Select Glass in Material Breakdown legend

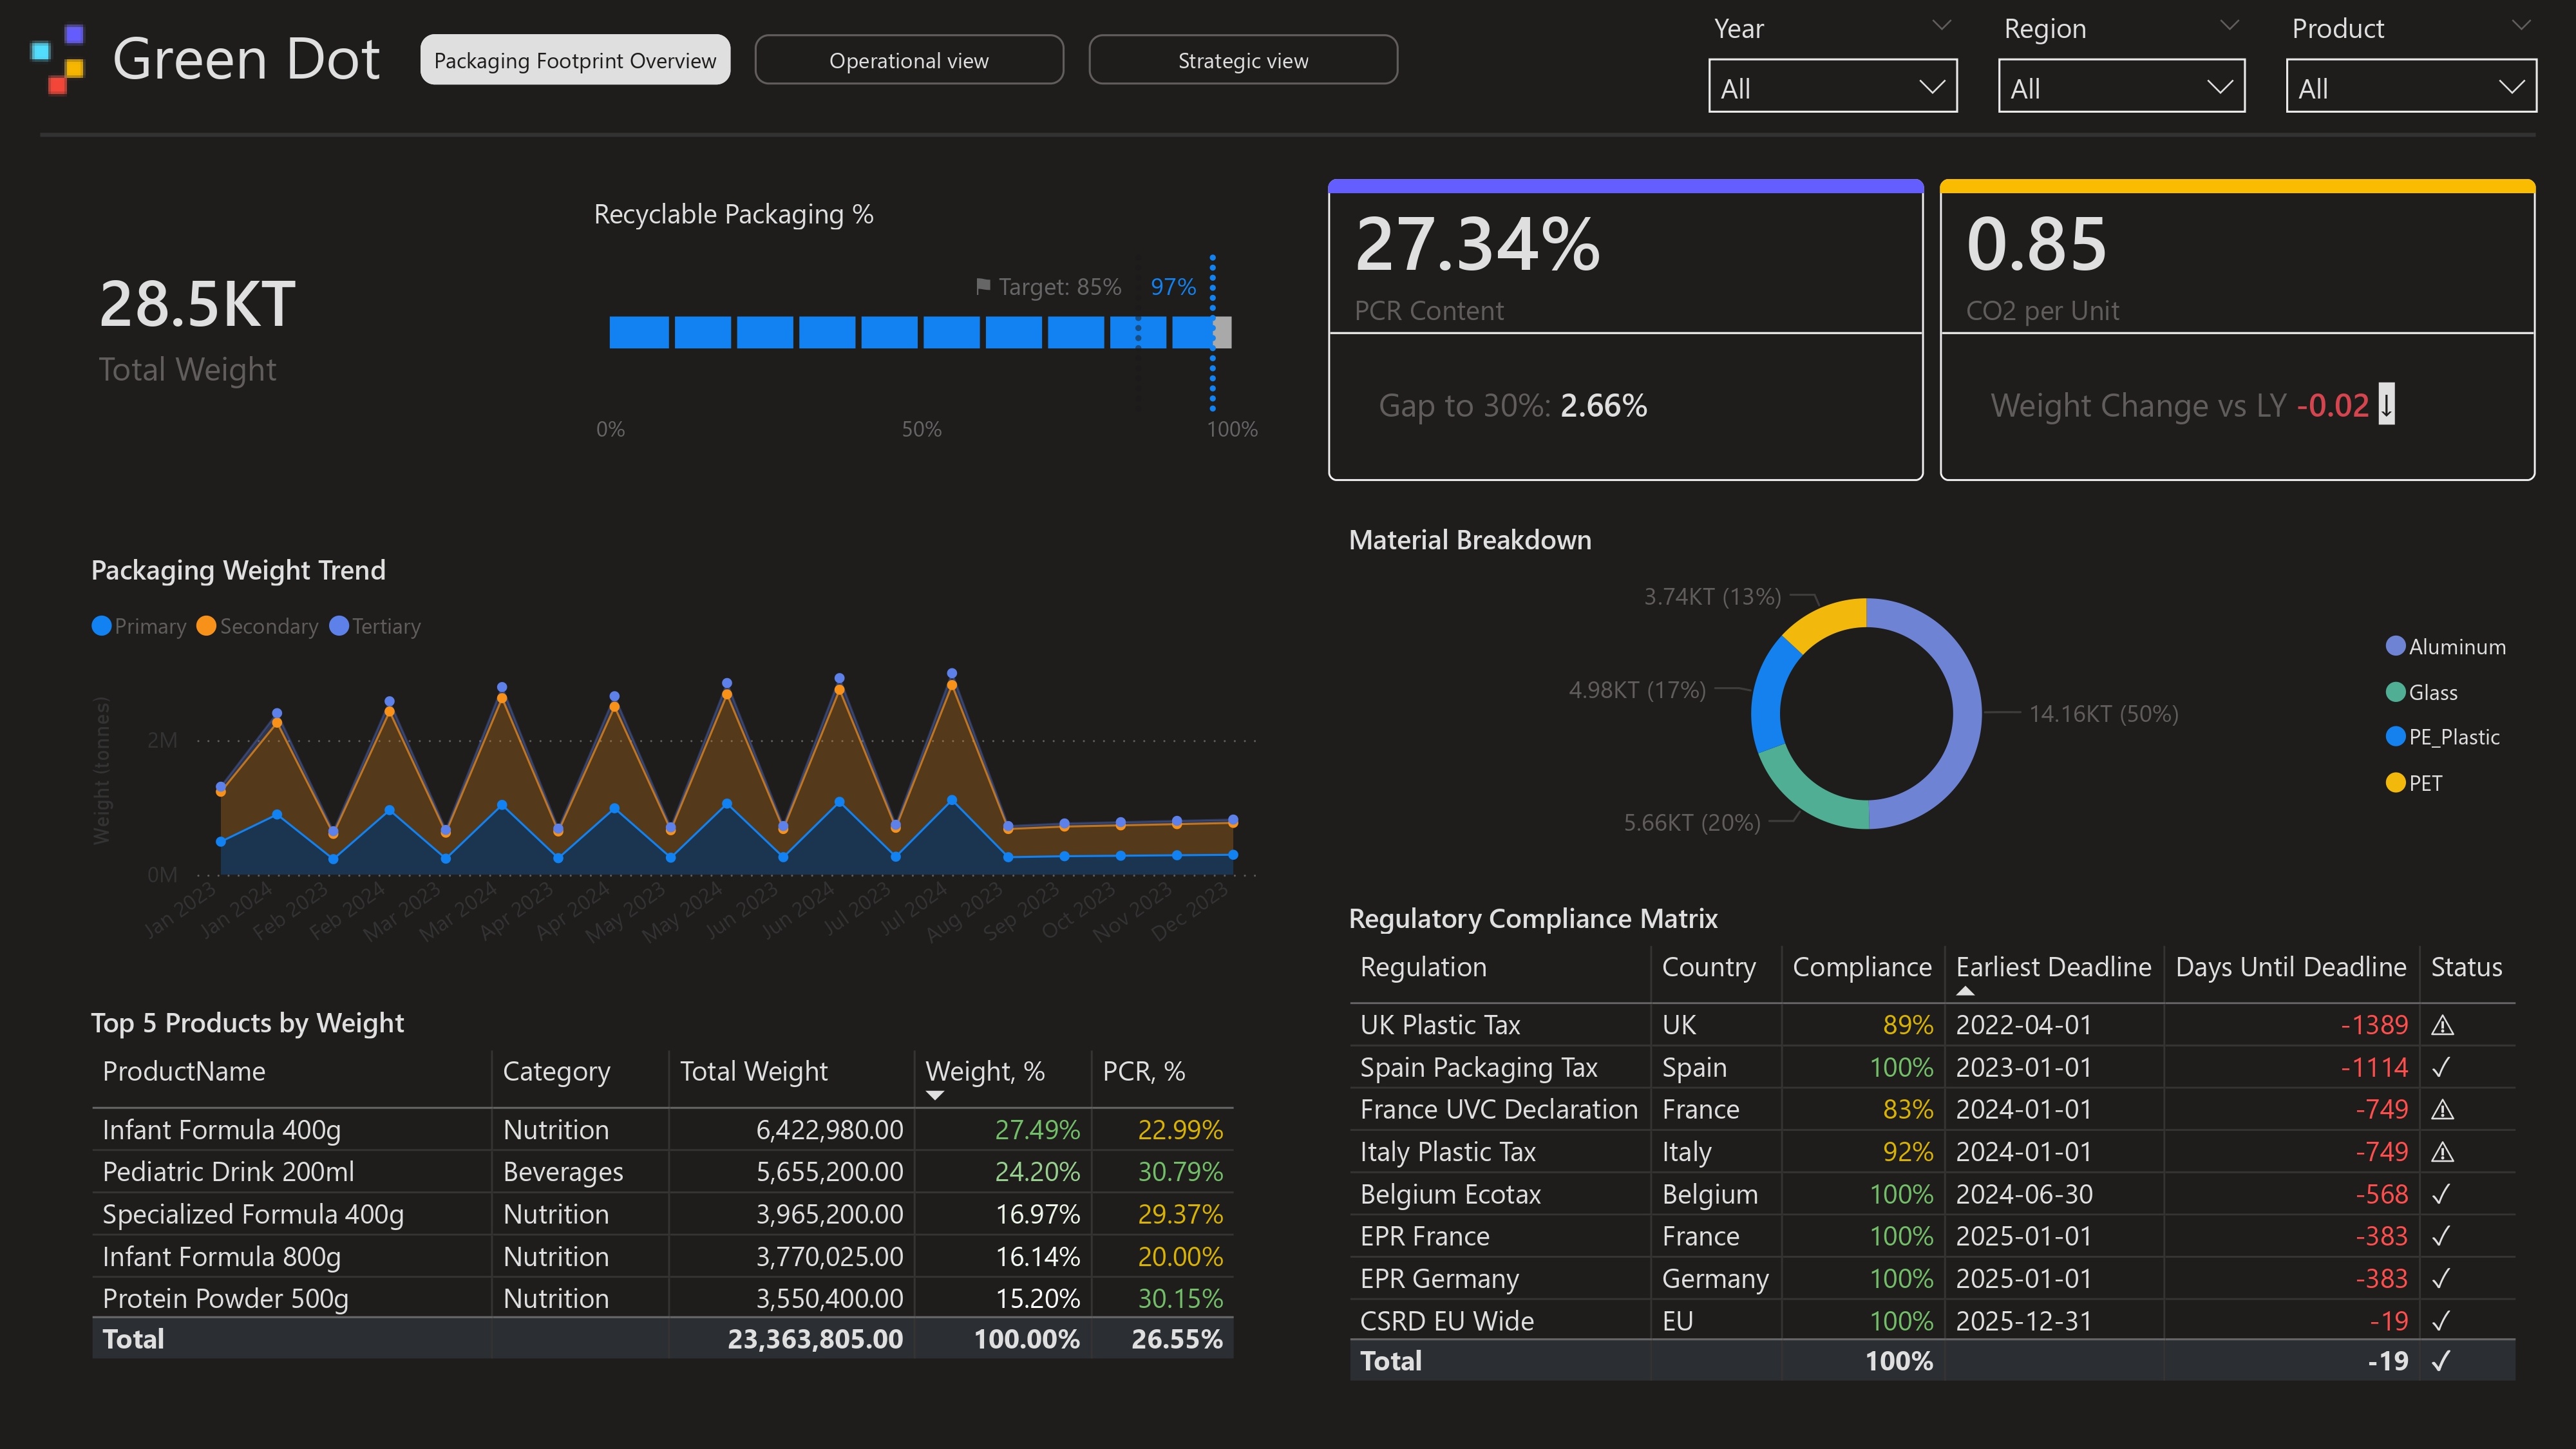pos(2421,692)
